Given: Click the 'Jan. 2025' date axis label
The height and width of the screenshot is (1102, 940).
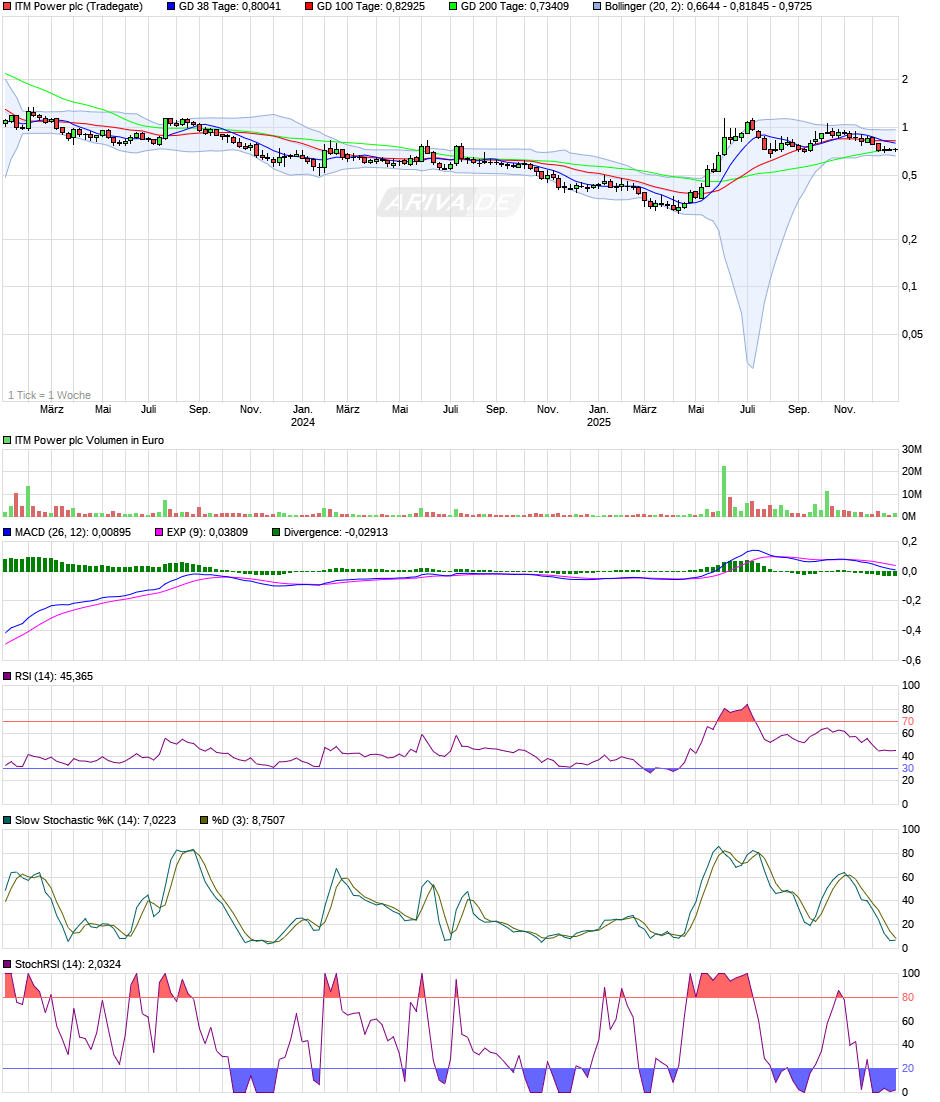Looking at the screenshot, I should [599, 415].
